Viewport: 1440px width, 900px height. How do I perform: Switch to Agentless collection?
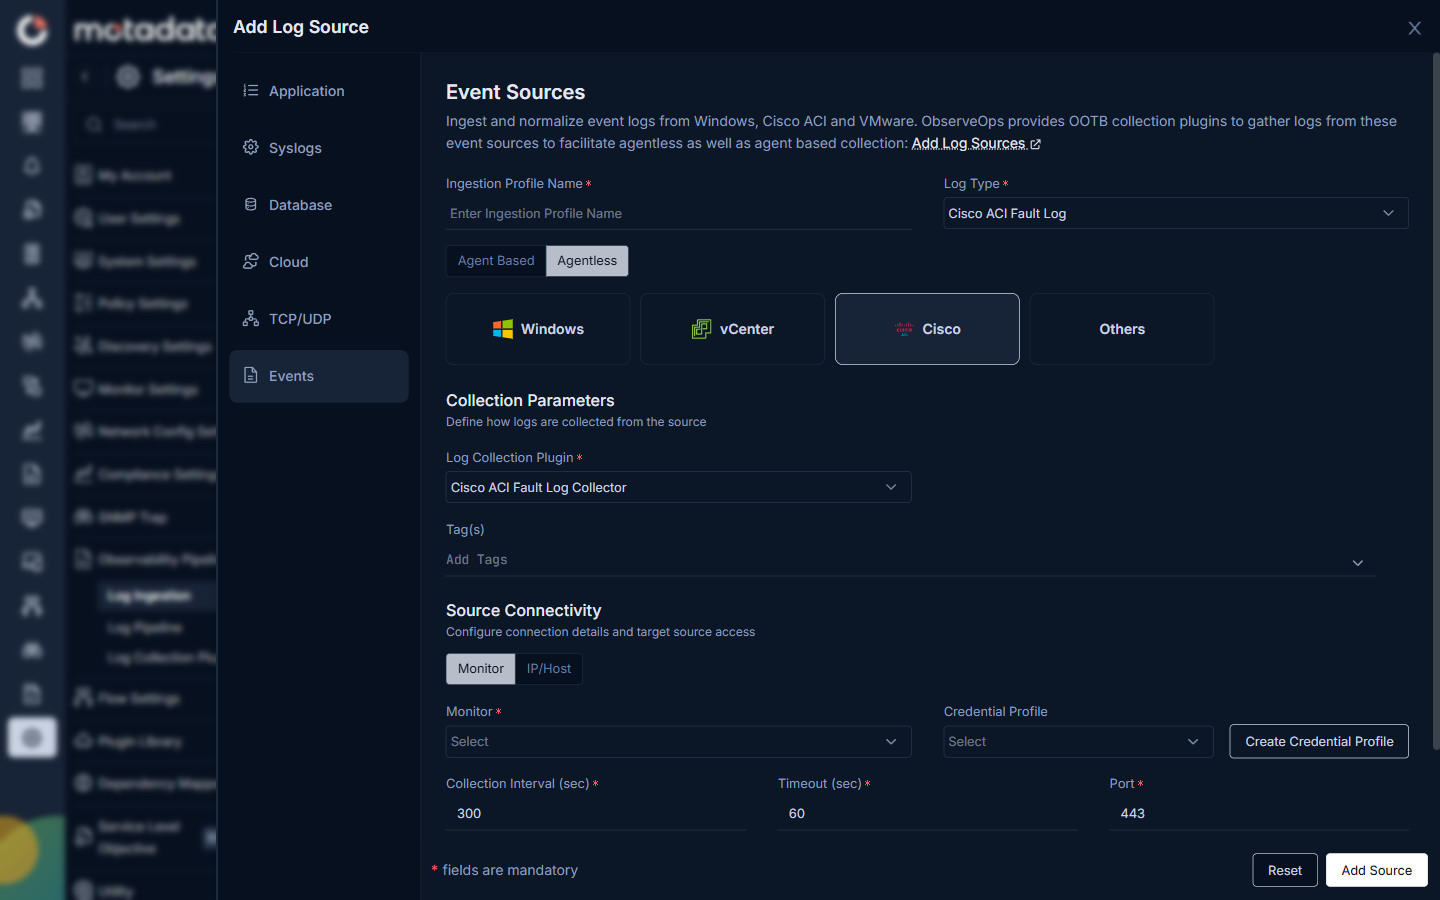click(587, 261)
